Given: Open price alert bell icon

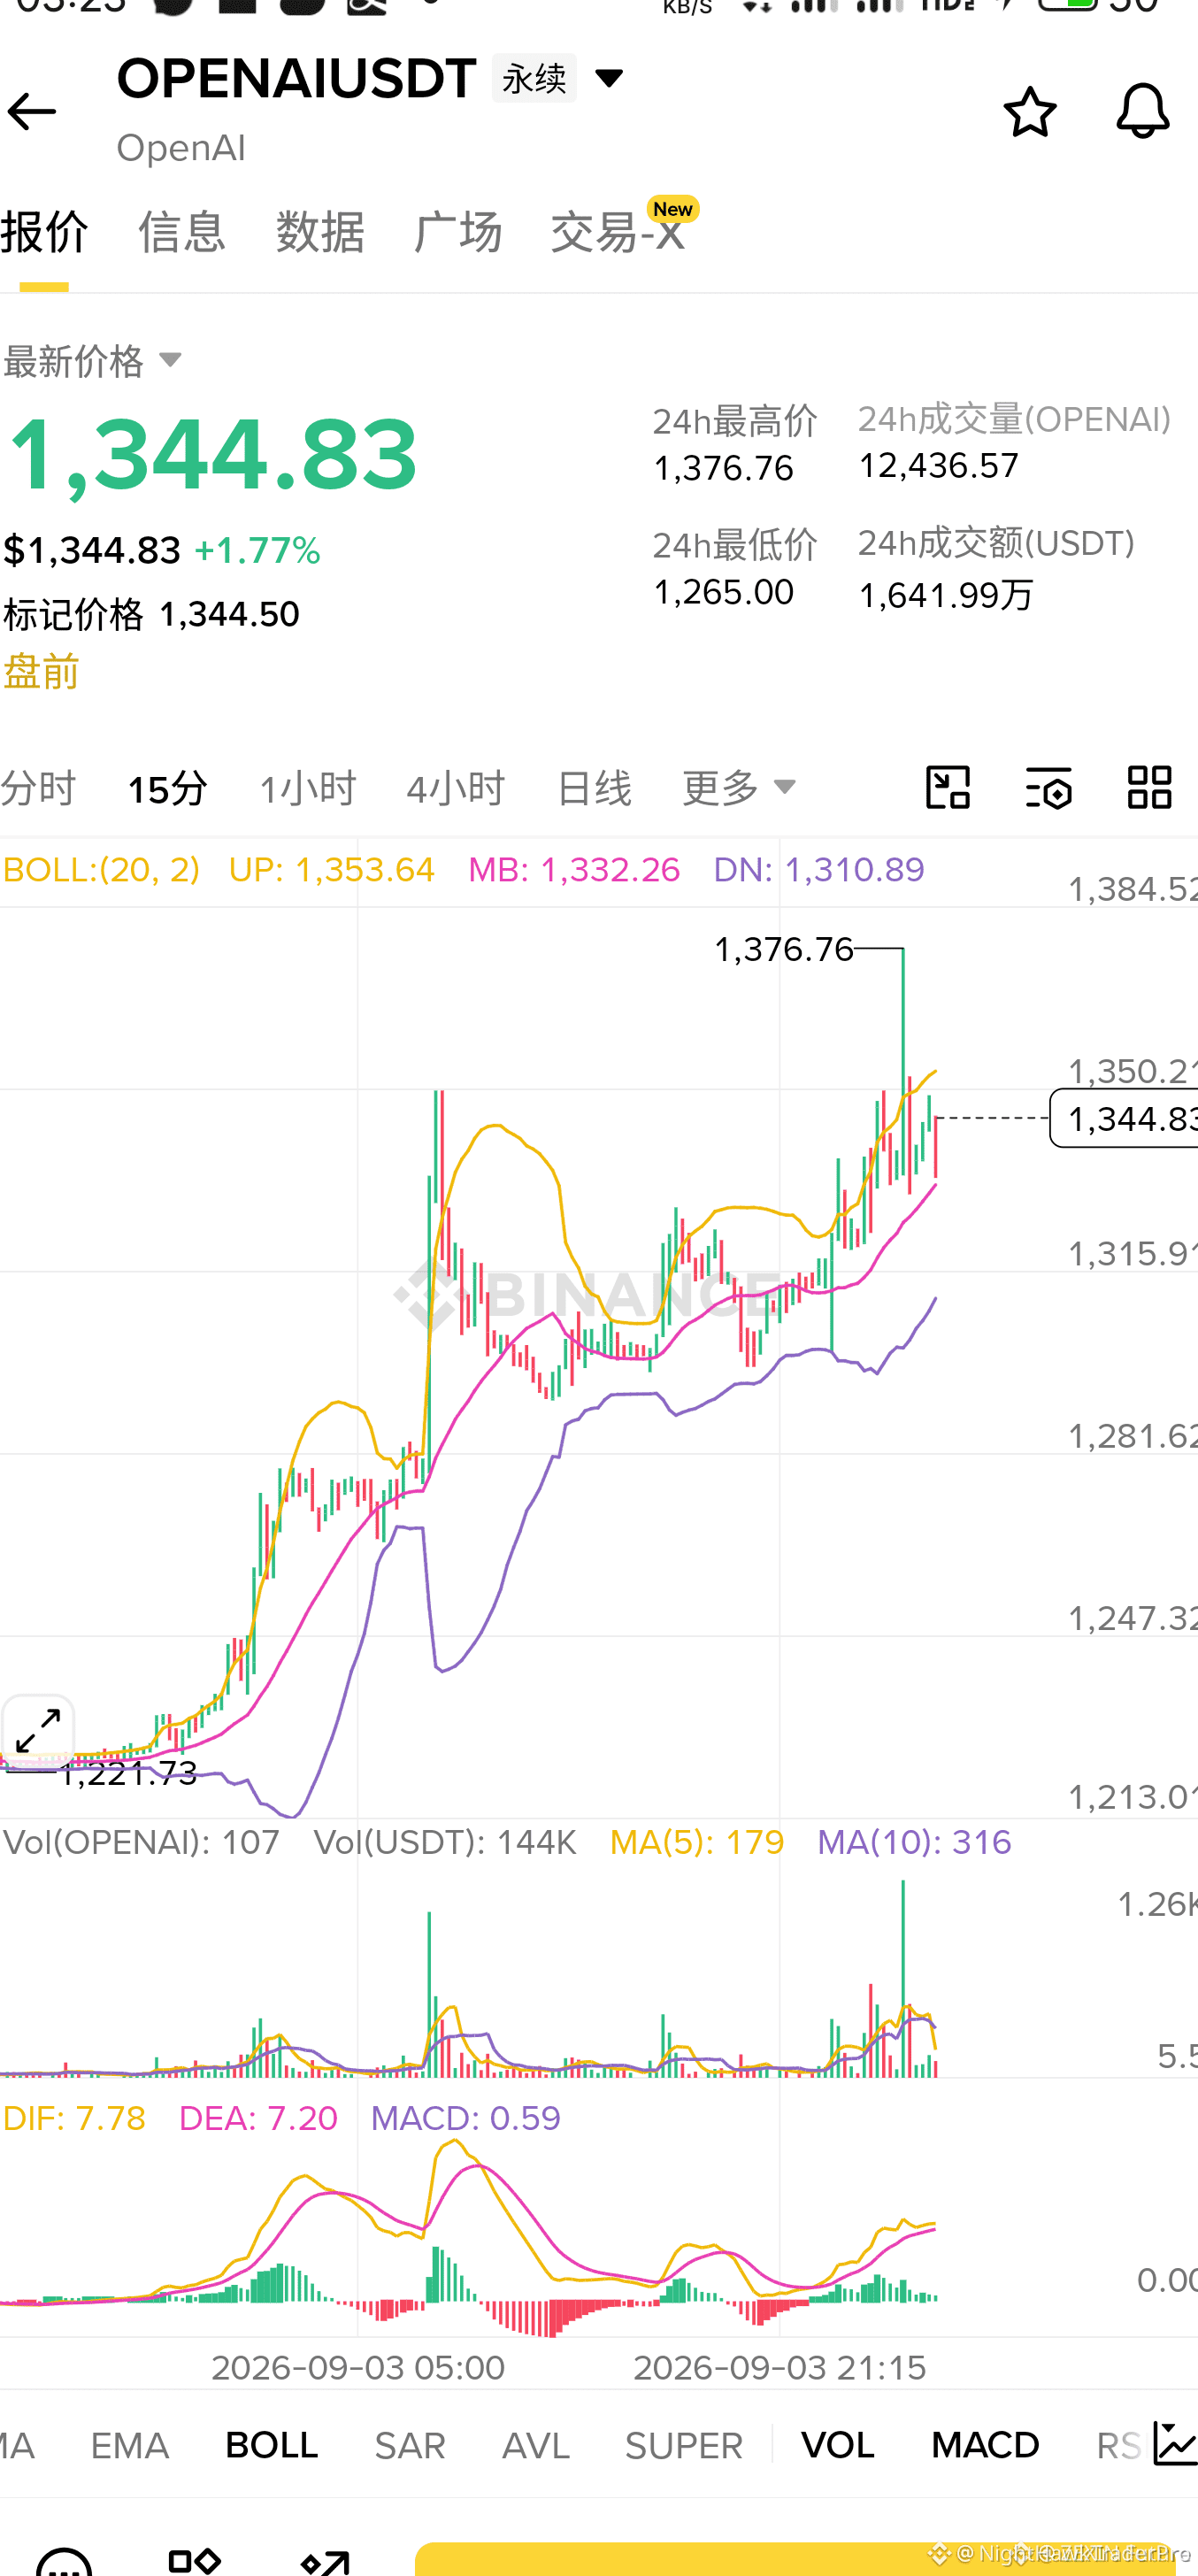Looking at the screenshot, I should [1142, 110].
